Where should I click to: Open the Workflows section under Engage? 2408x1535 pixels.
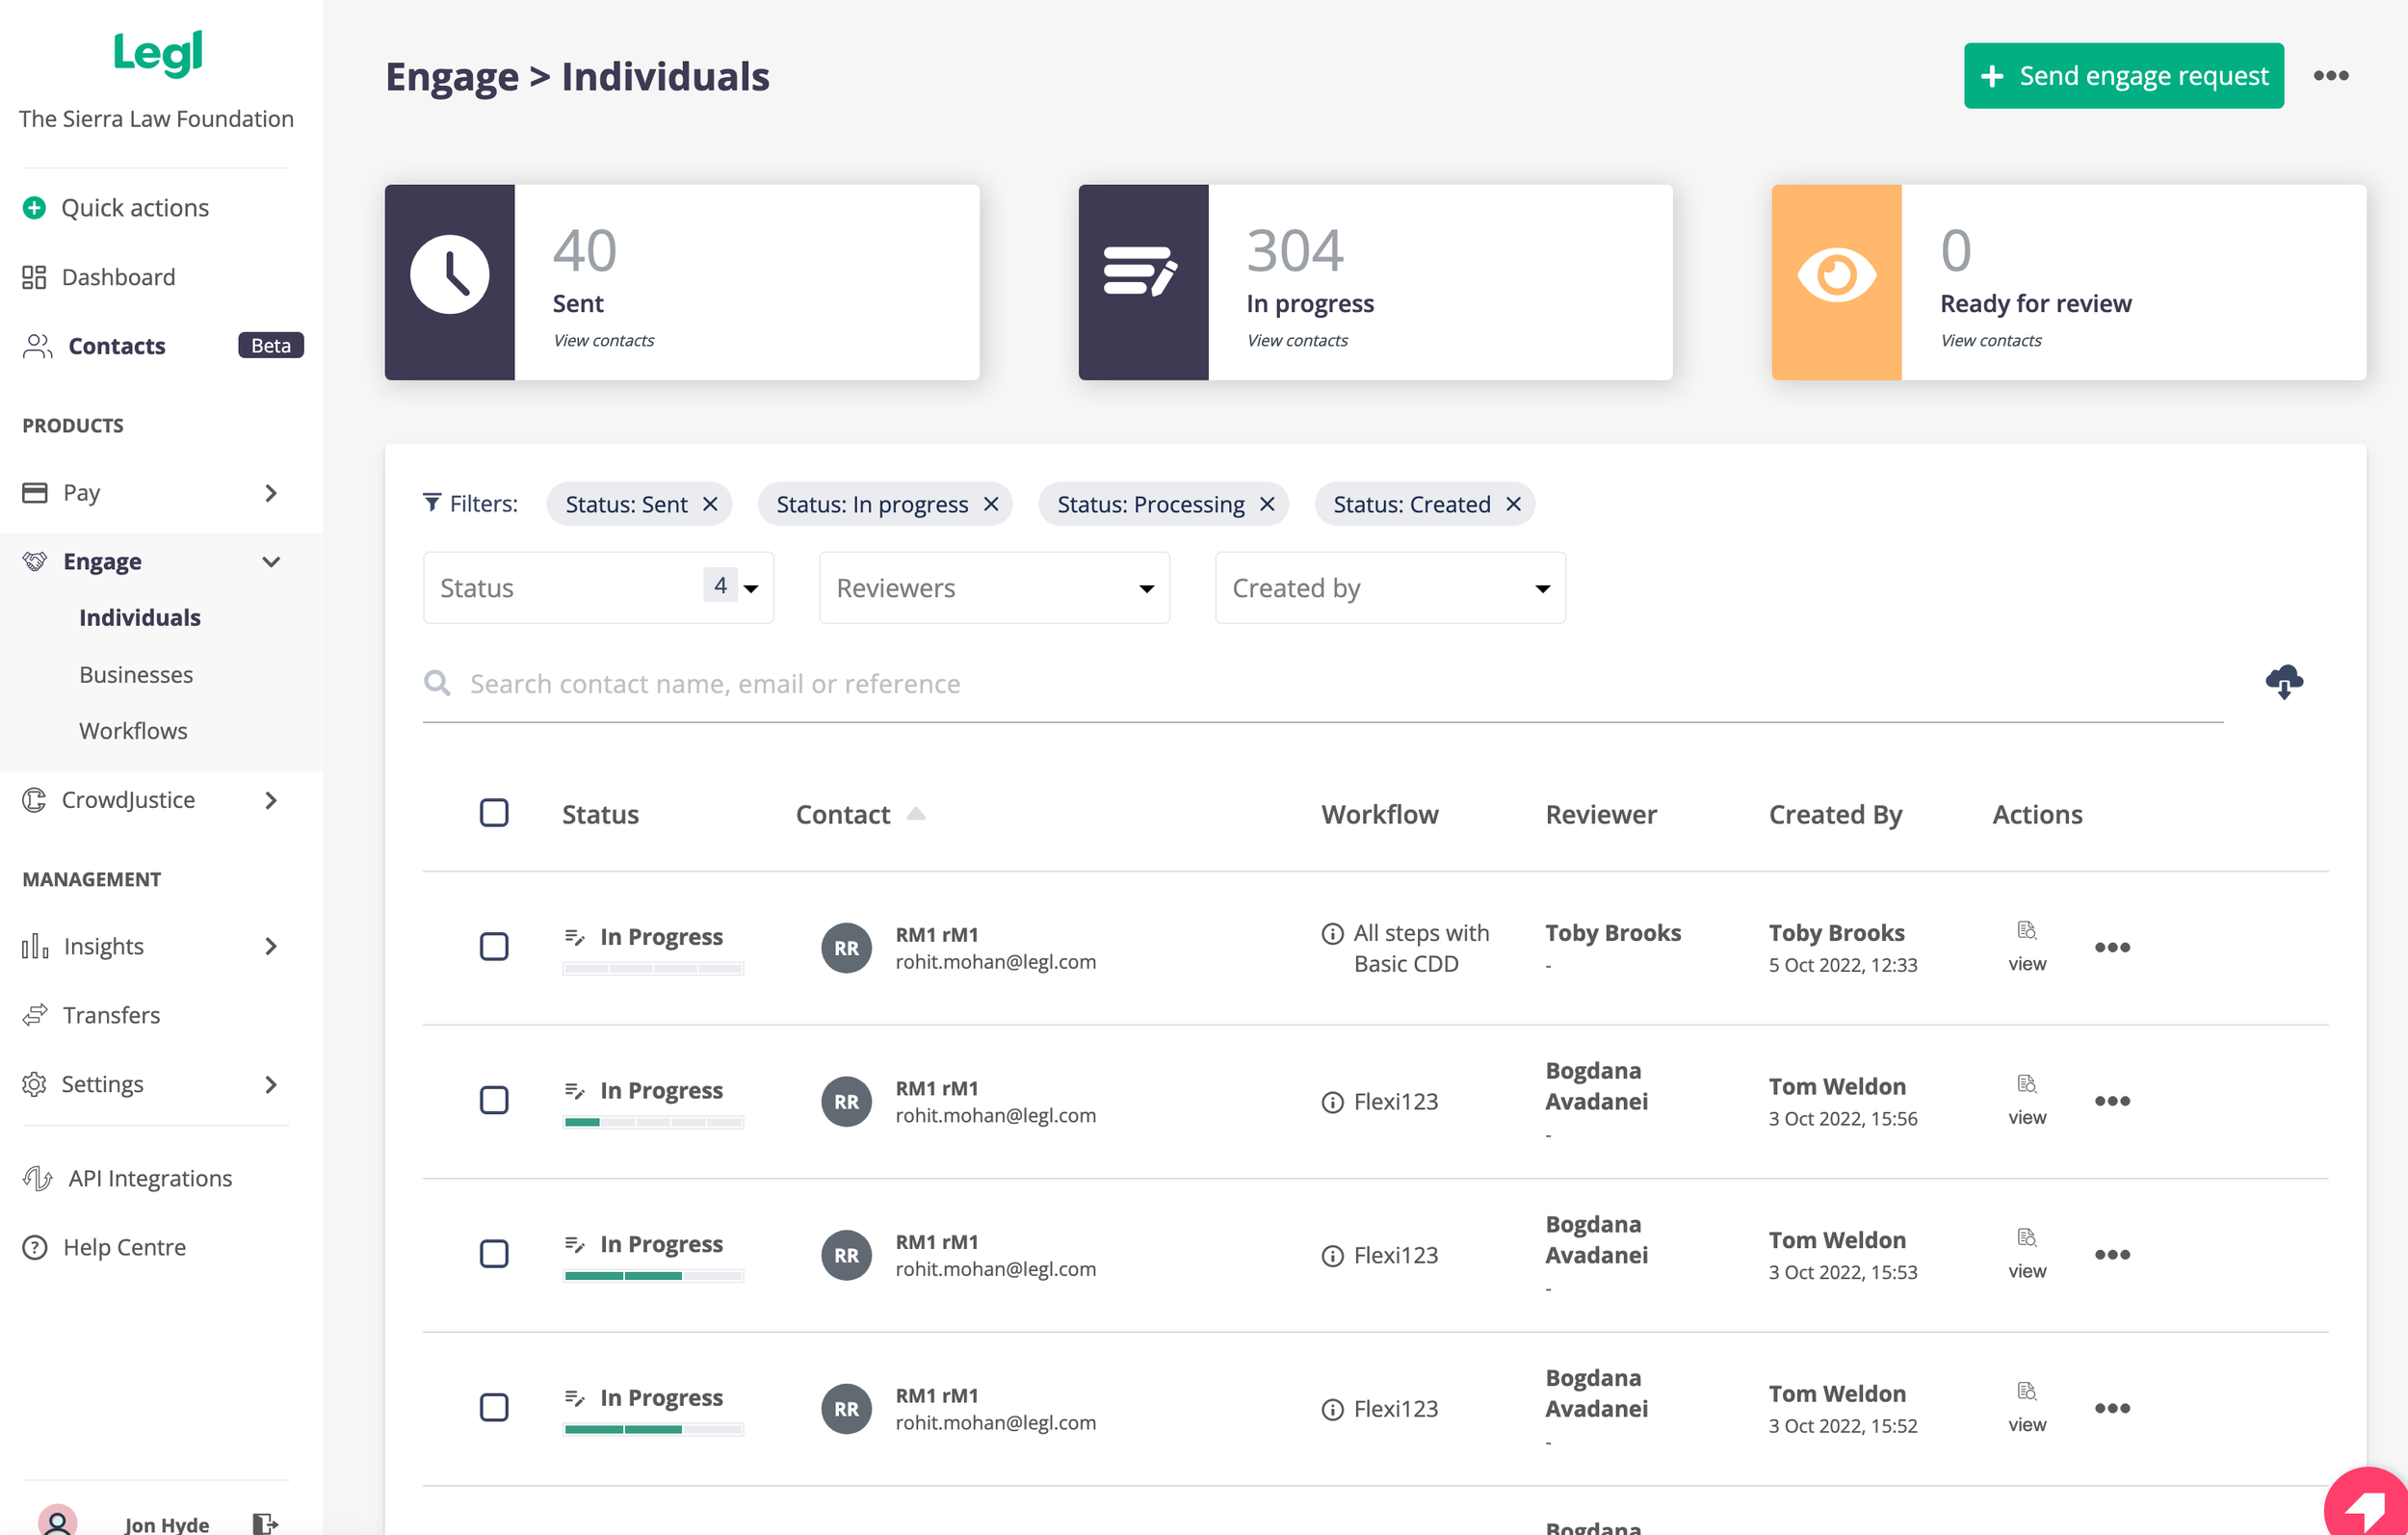pos(133,730)
